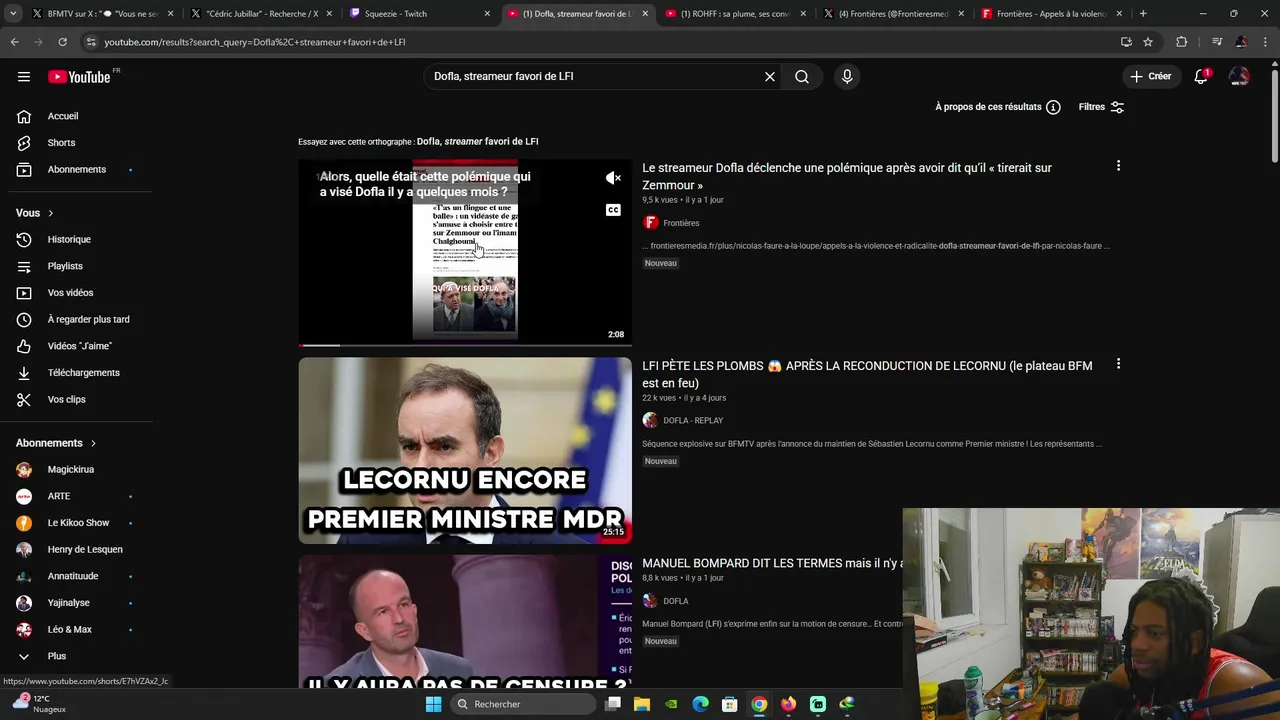This screenshot has height=720, width=1280.
Task: Toggle subtitles CC on preview
Action: [x=613, y=210]
